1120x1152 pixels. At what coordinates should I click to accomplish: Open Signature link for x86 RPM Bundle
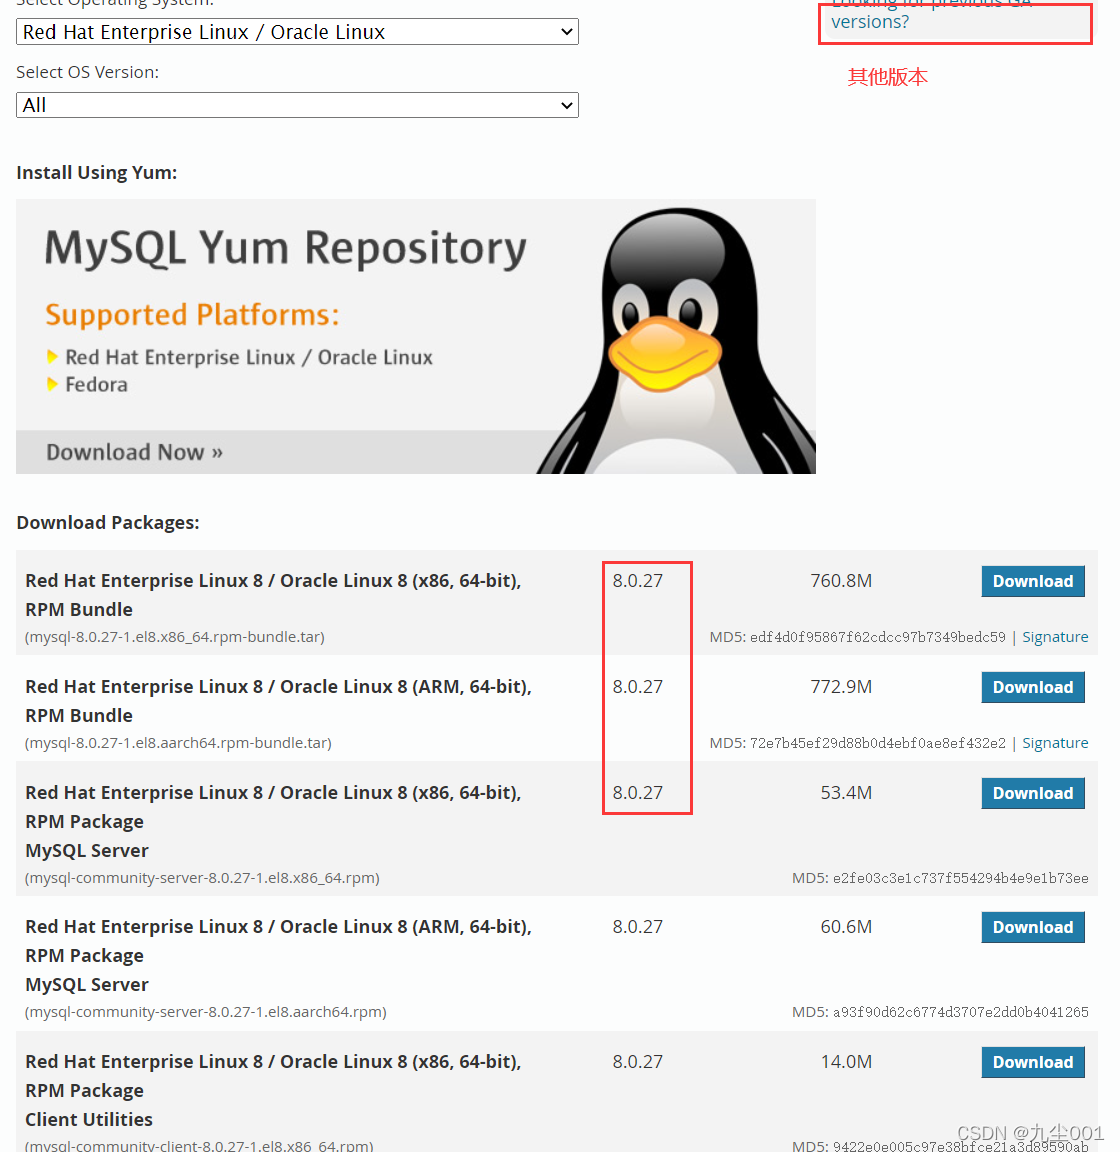[x=1055, y=637]
